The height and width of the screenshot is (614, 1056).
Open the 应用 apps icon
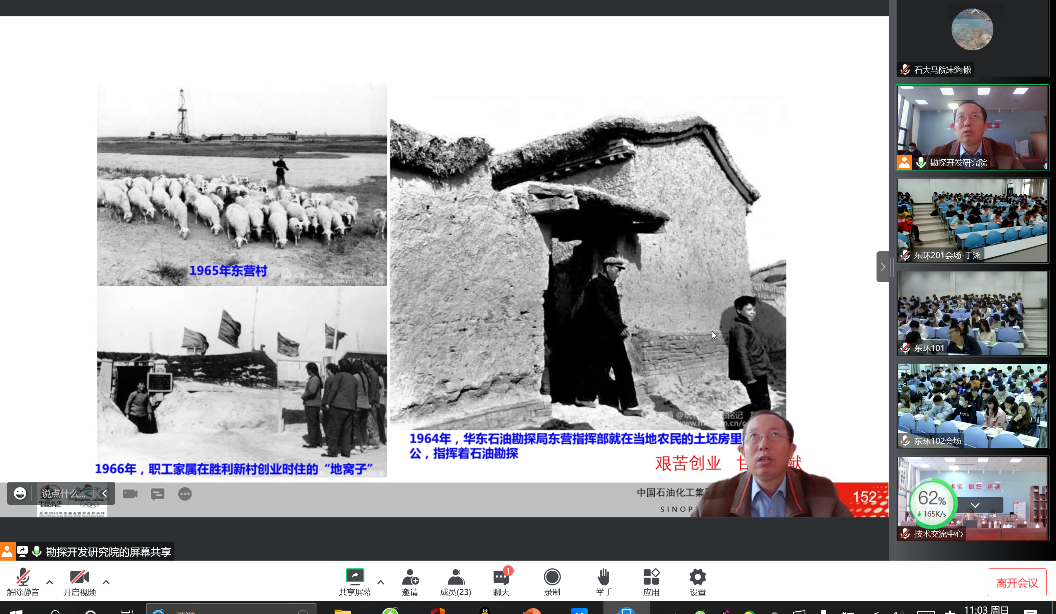tap(651, 581)
